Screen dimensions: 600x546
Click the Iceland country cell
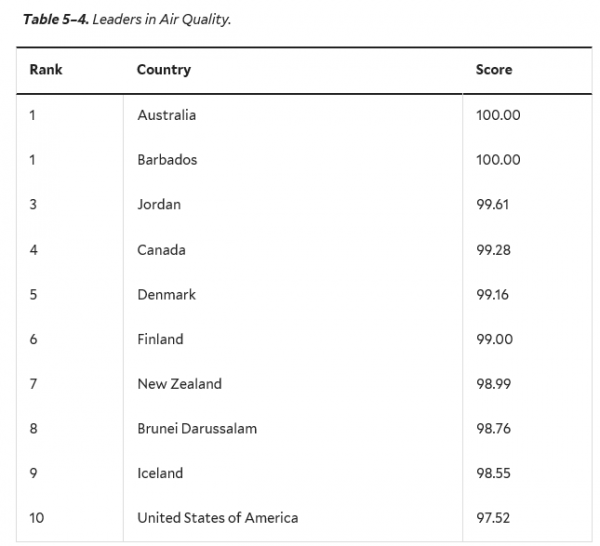click(160, 473)
